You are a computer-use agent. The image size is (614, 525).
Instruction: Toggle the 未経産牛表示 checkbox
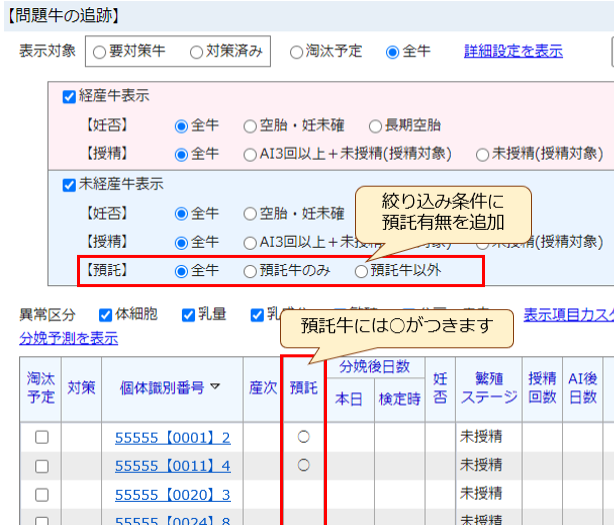(x=69, y=185)
